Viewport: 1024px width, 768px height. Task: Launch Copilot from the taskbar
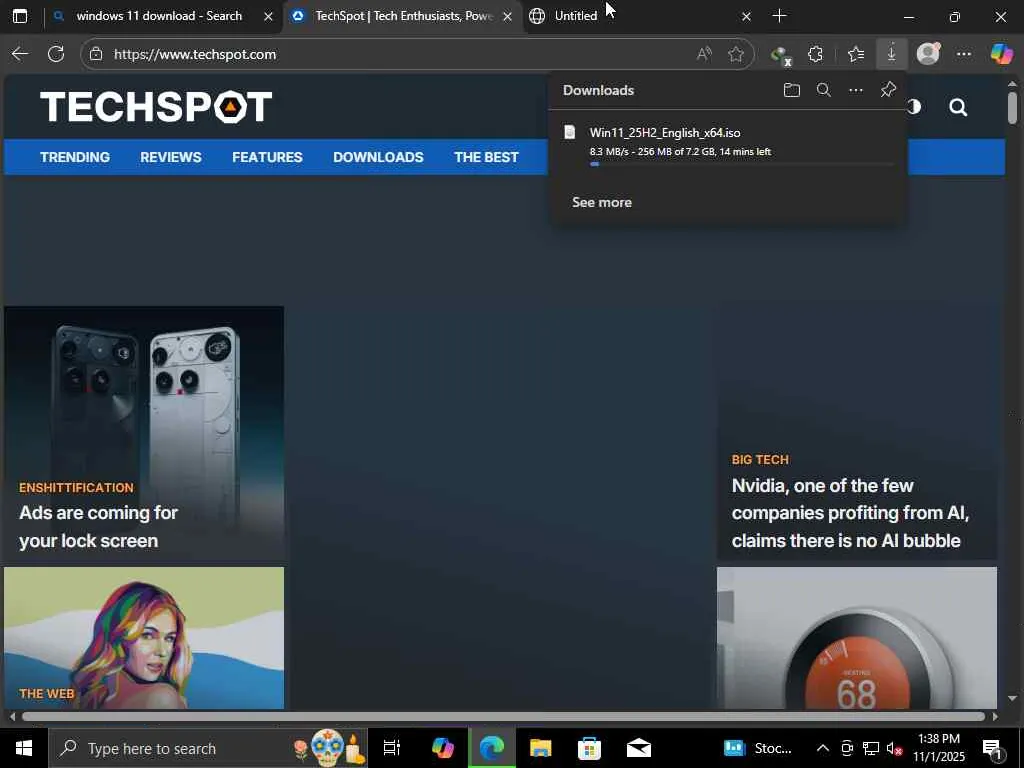tap(442, 748)
